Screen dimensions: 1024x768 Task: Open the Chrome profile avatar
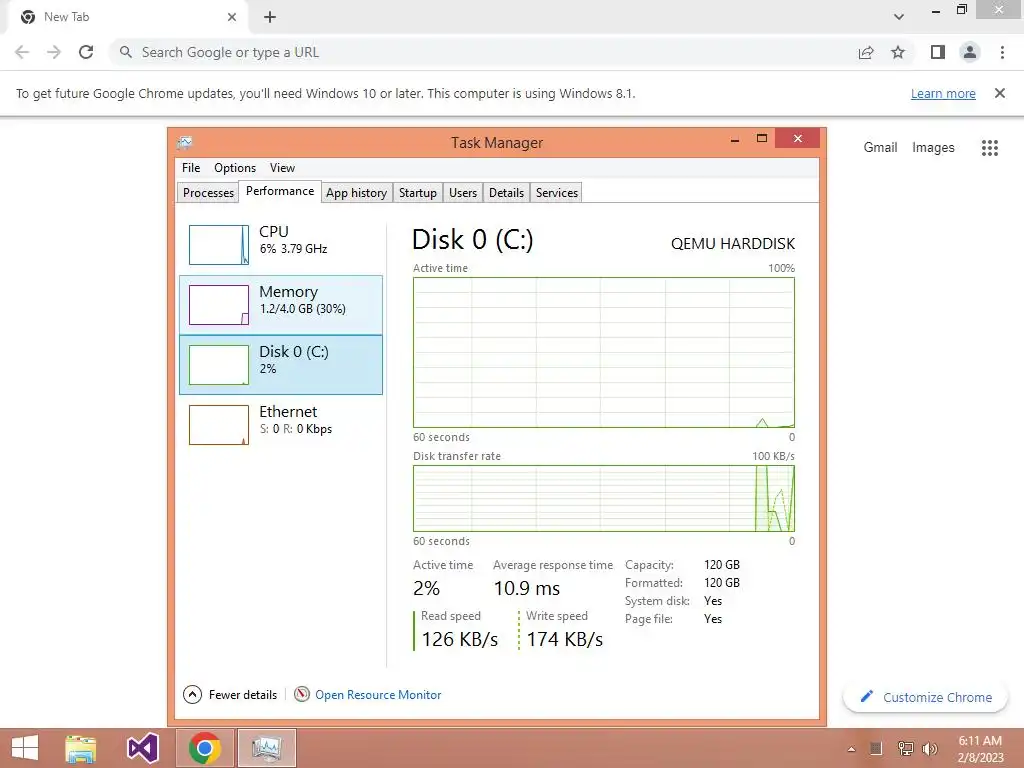(x=970, y=52)
